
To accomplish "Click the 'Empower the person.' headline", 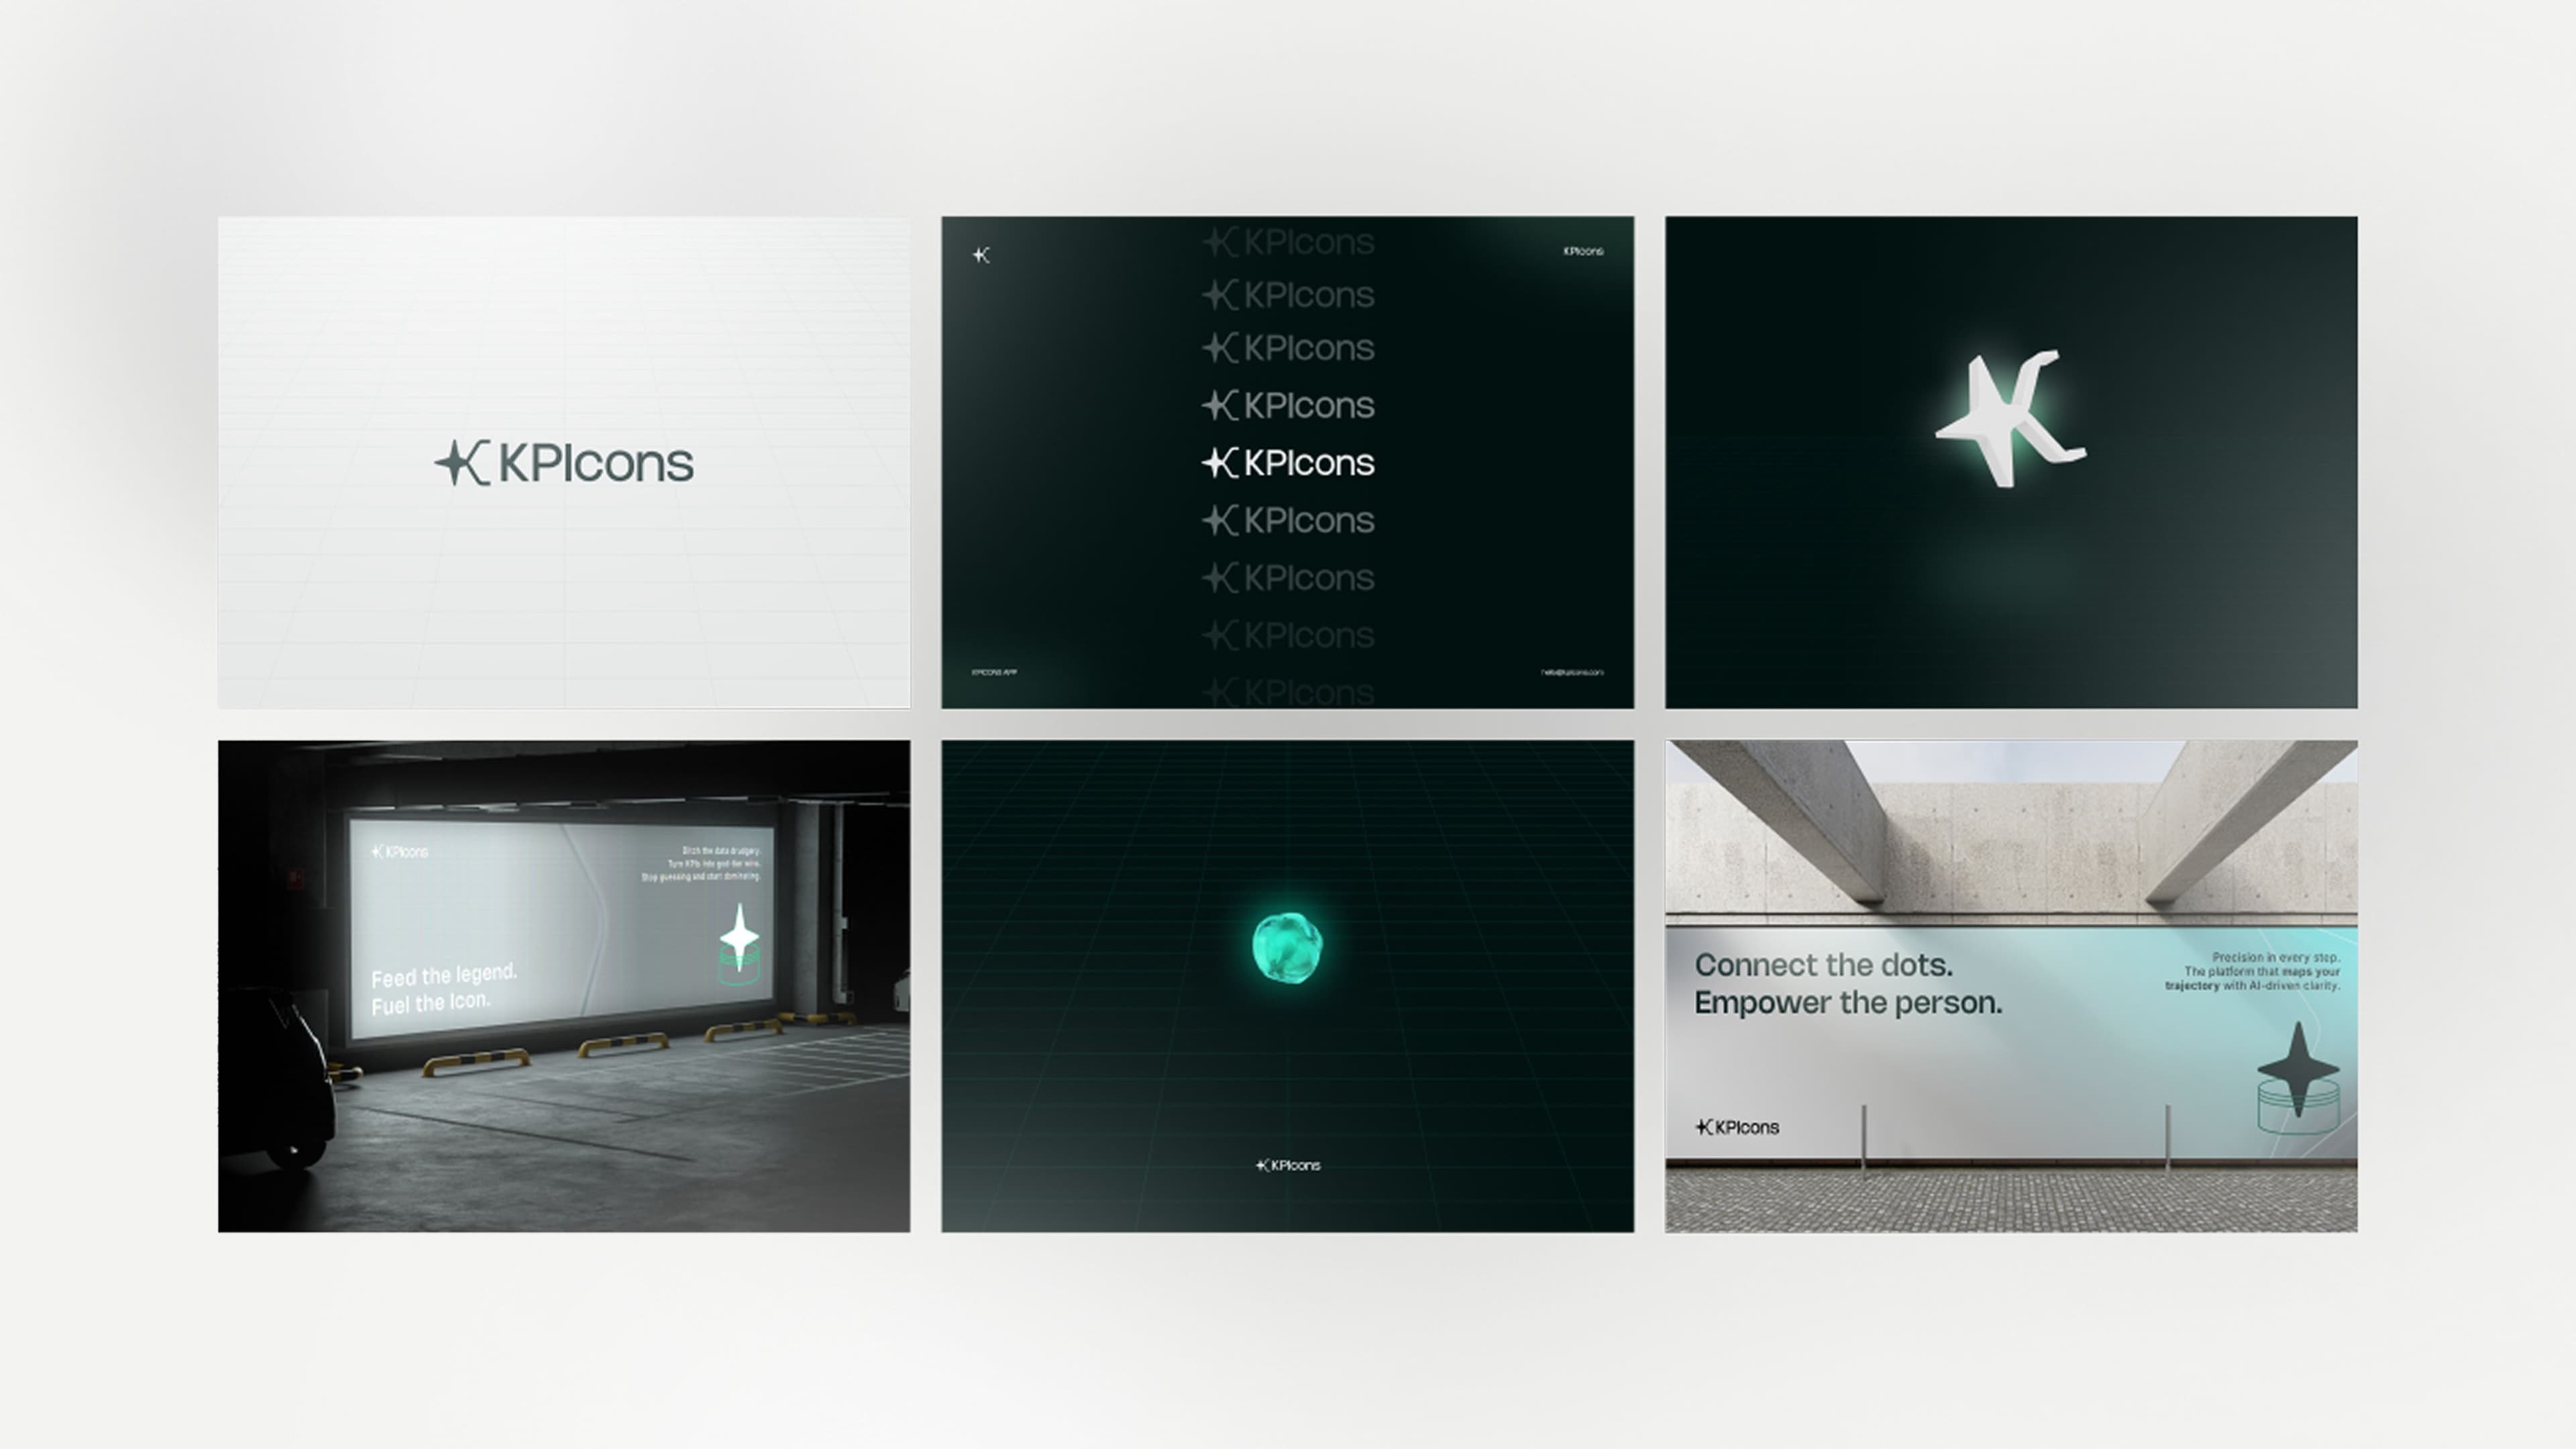I will pos(1848,1003).
